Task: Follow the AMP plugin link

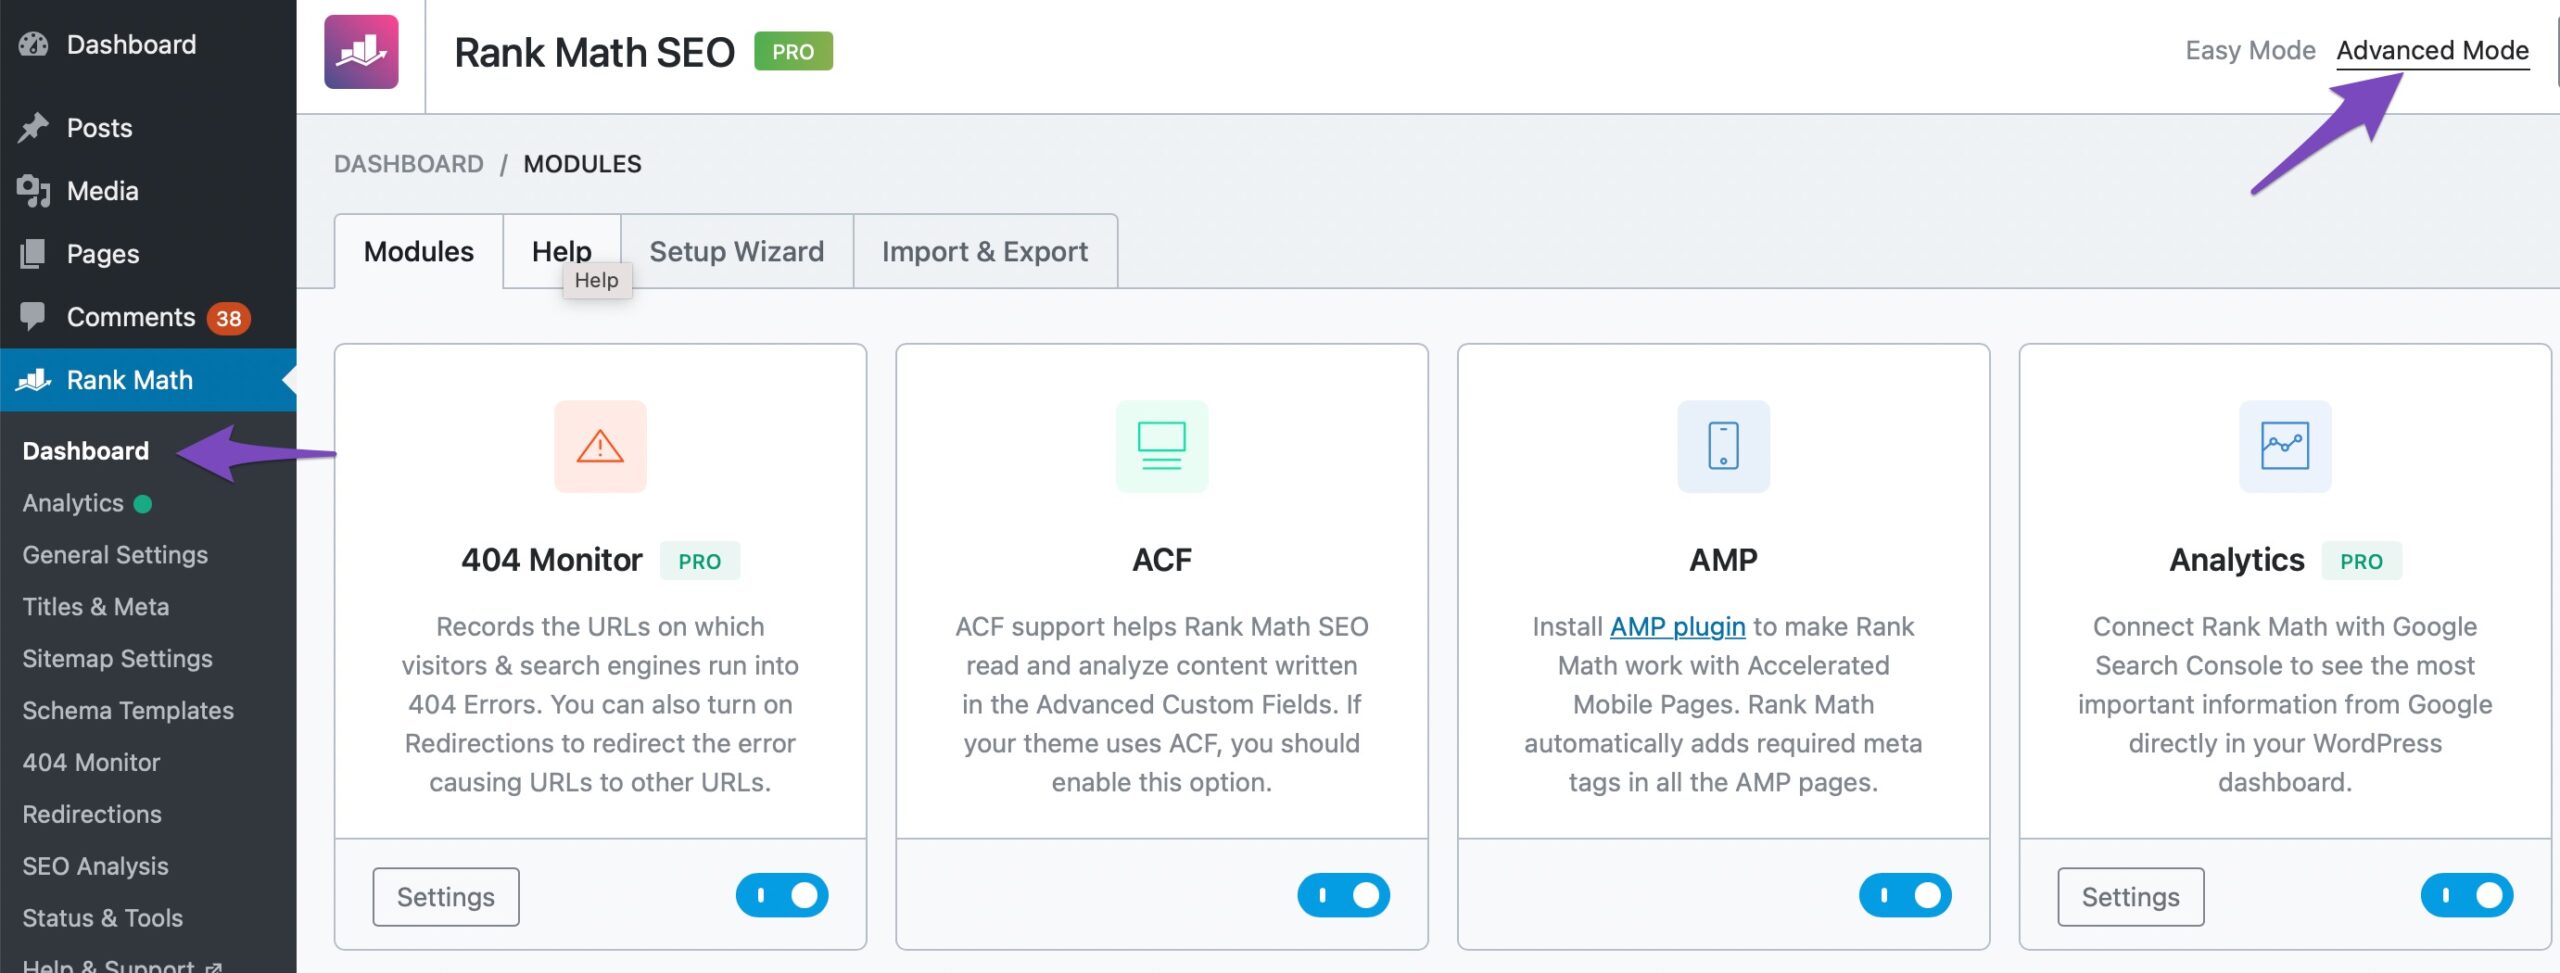Action: pyautogui.click(x=1677, y=626)
